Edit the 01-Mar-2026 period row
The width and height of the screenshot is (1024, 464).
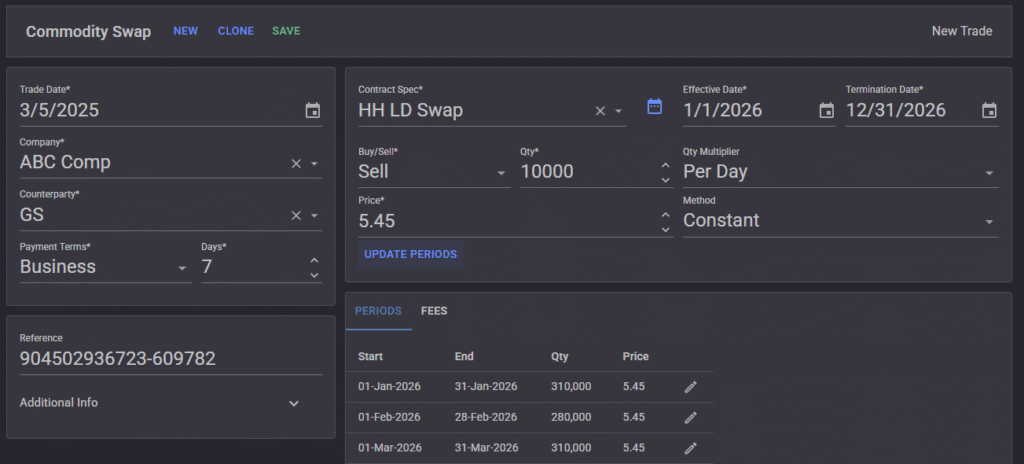point(690,448)
